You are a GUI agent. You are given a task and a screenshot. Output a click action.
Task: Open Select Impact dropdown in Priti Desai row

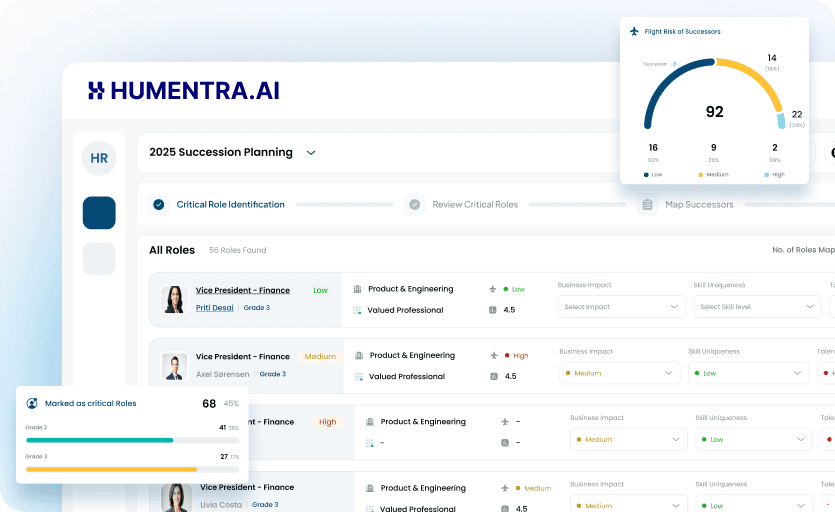pyautogui.click(x=621, y=307)
